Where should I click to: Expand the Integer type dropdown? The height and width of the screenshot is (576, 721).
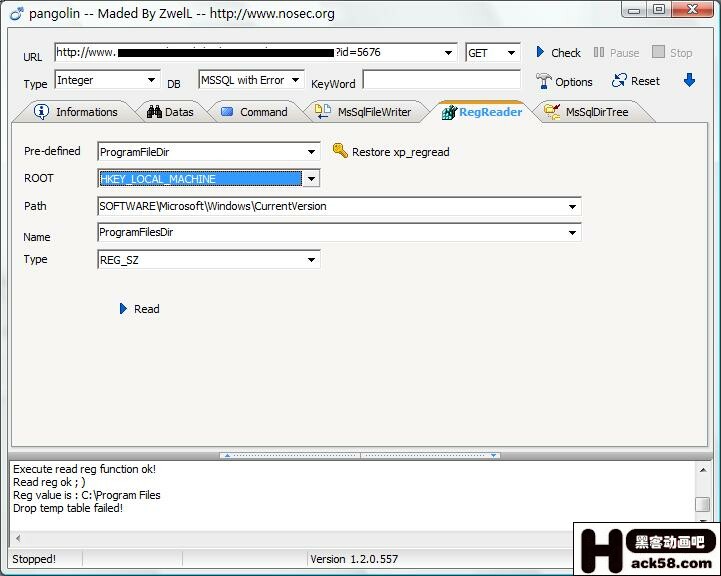152,80
